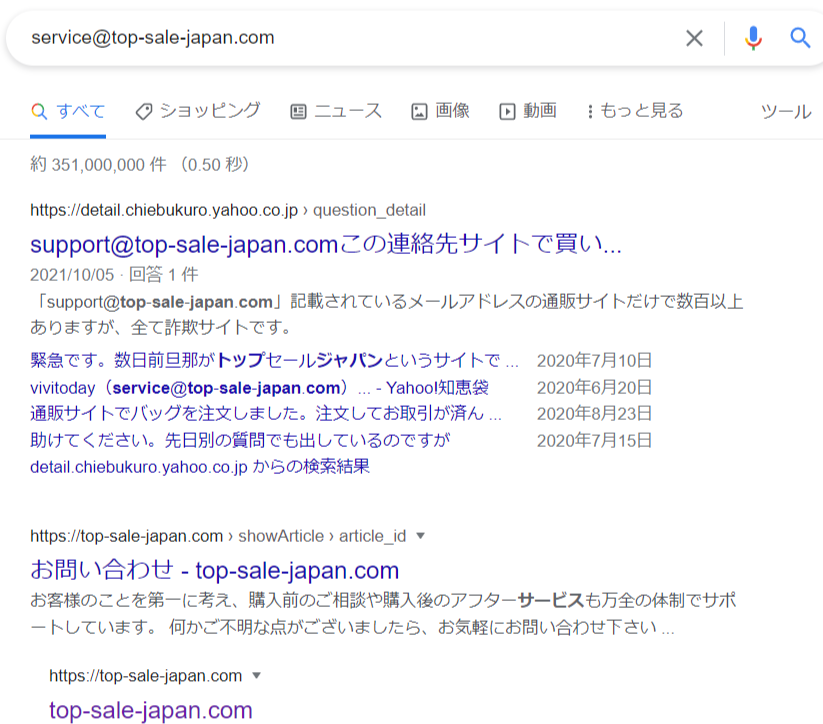
Task: Click the date 2020年6月20日
Action: click(x=594, y=387)
